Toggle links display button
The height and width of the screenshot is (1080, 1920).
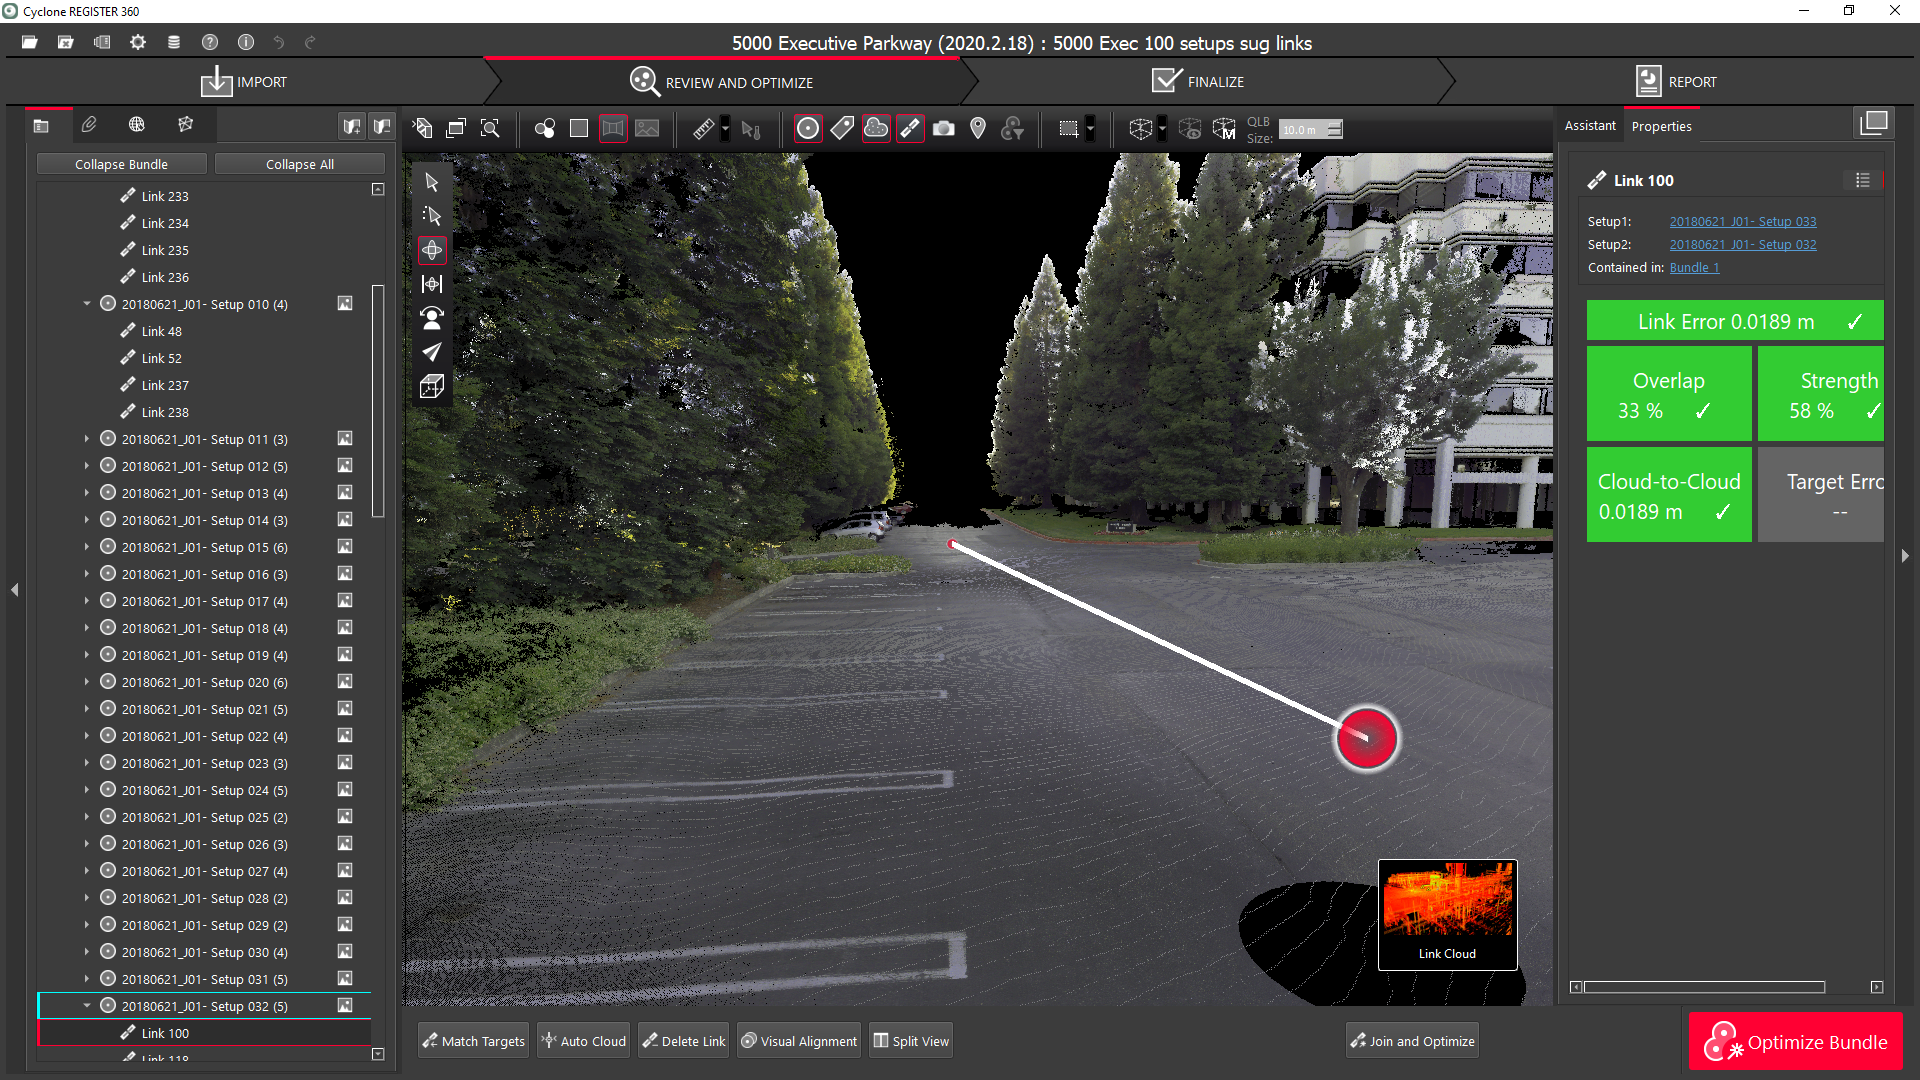(x=910, y=129)
